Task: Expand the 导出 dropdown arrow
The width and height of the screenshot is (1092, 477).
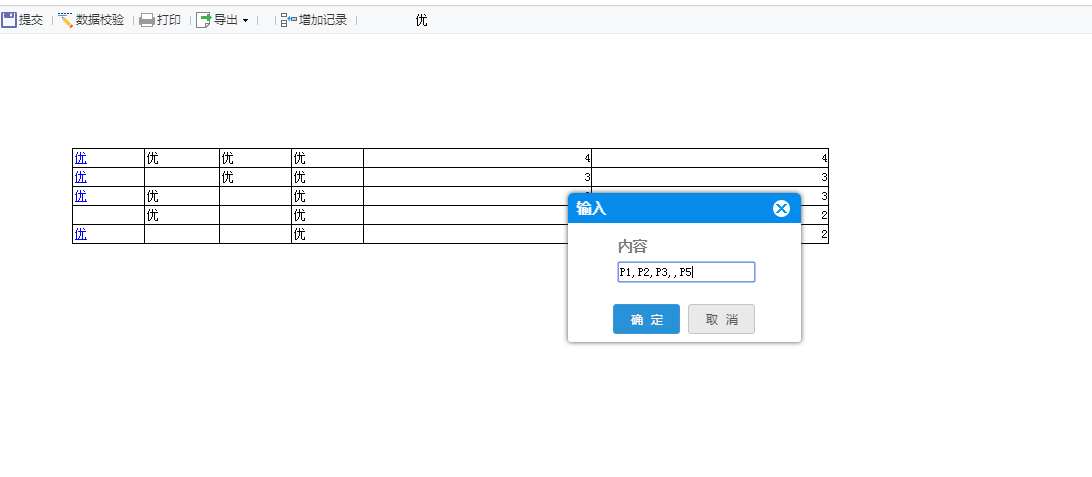Action: click(245, 21)
